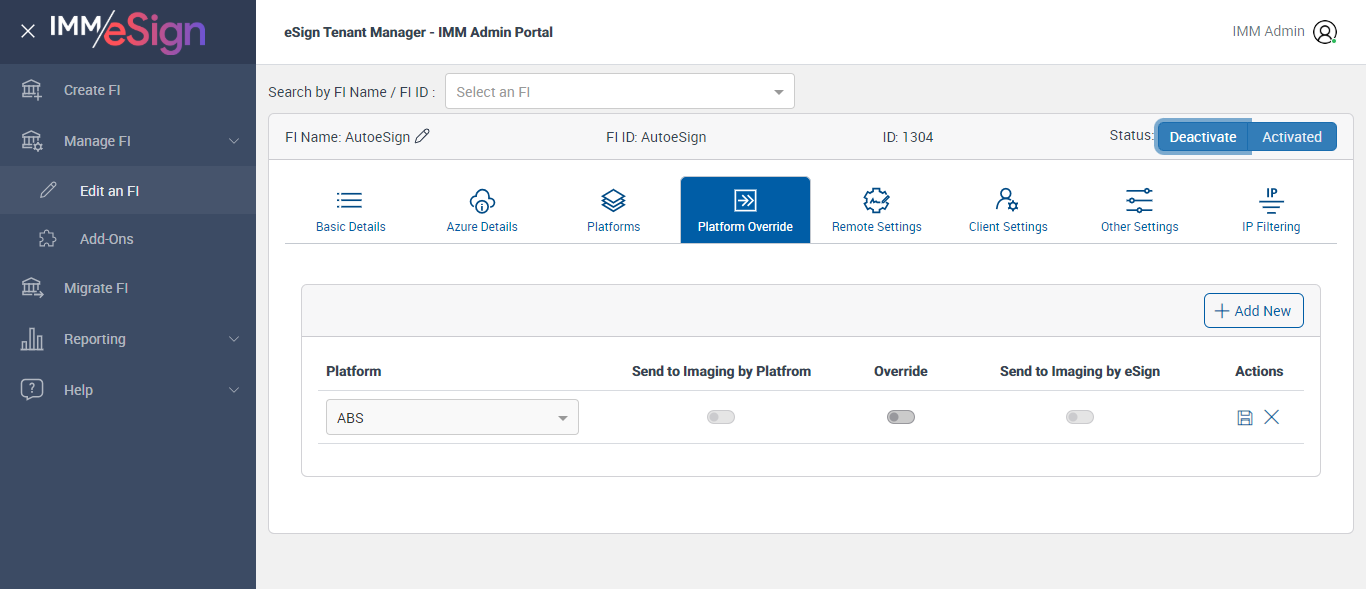Toggle Send to Imaging by Platfrom switch
The width and height of the screenshot is (1366, 589).
pyautogui.click(x=721, y=417)
